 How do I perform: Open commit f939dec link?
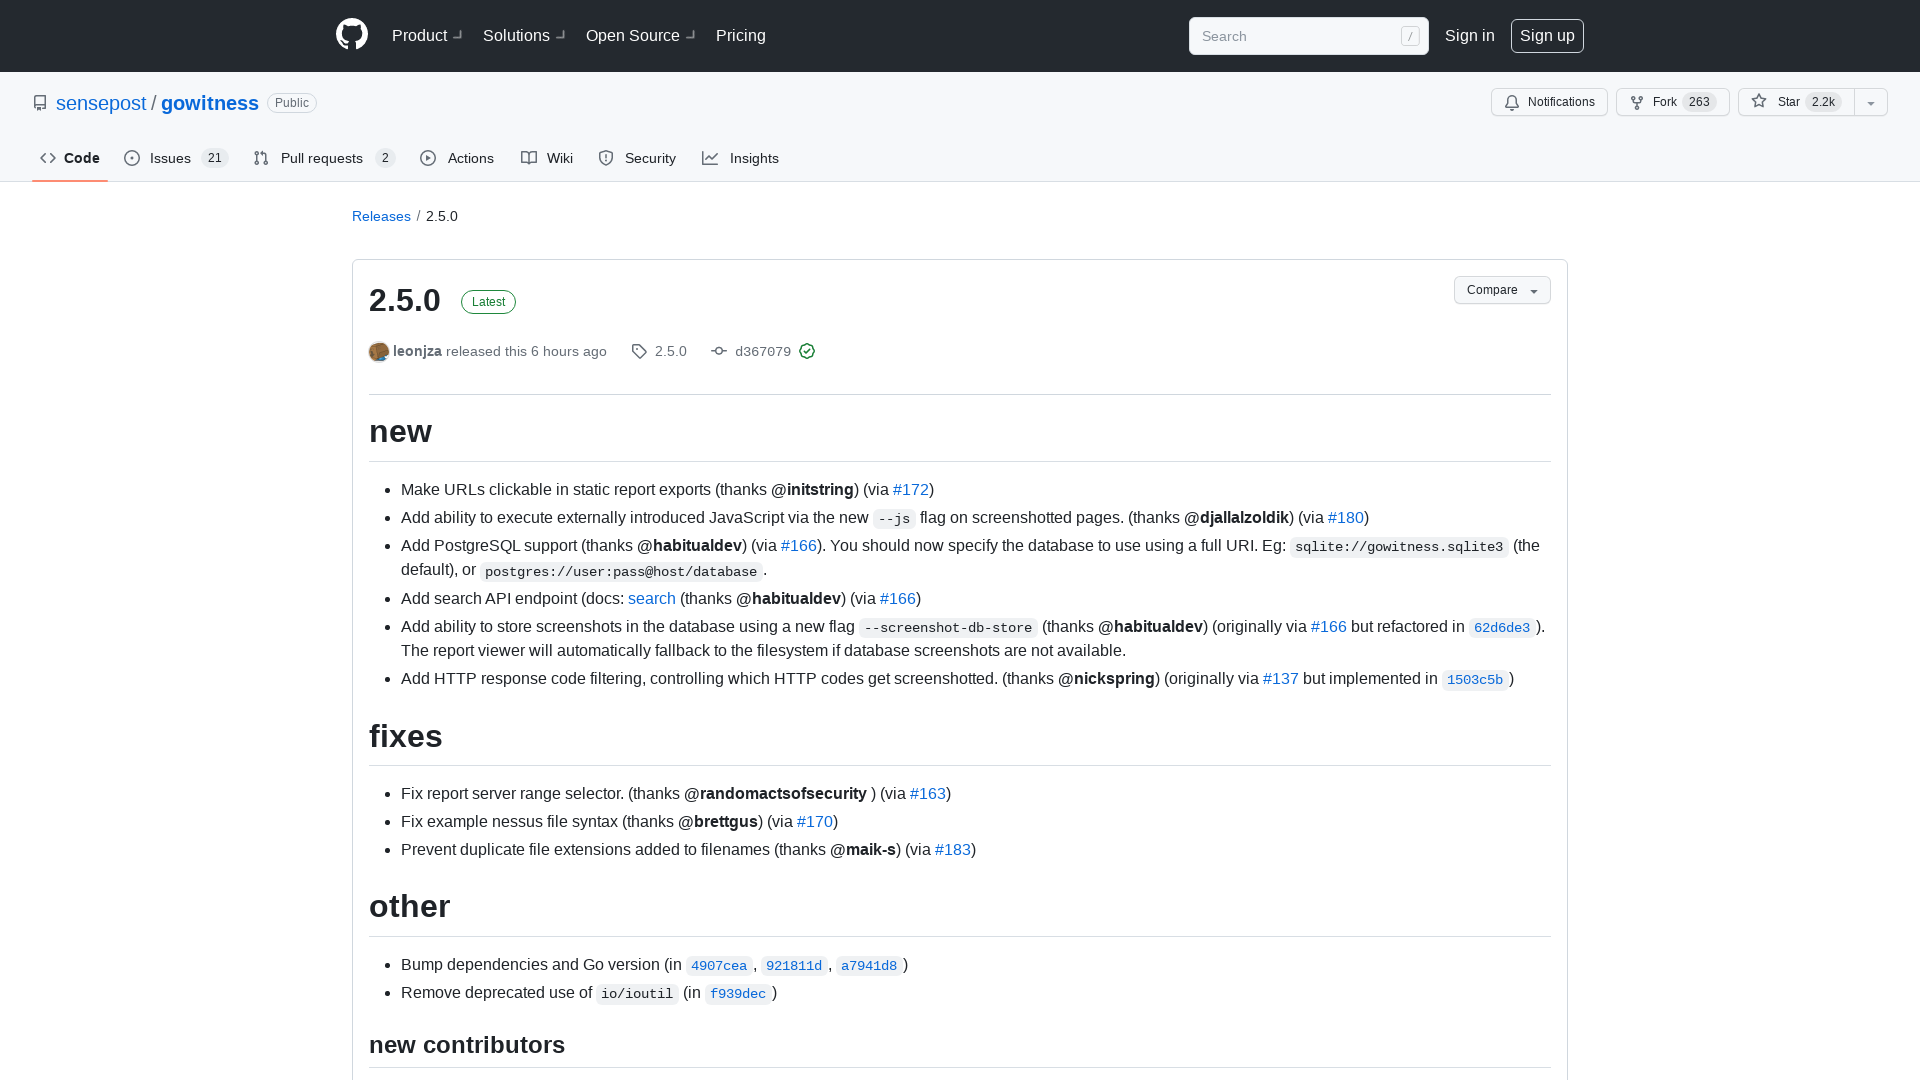pyautogui.click(x=738, y=993)
